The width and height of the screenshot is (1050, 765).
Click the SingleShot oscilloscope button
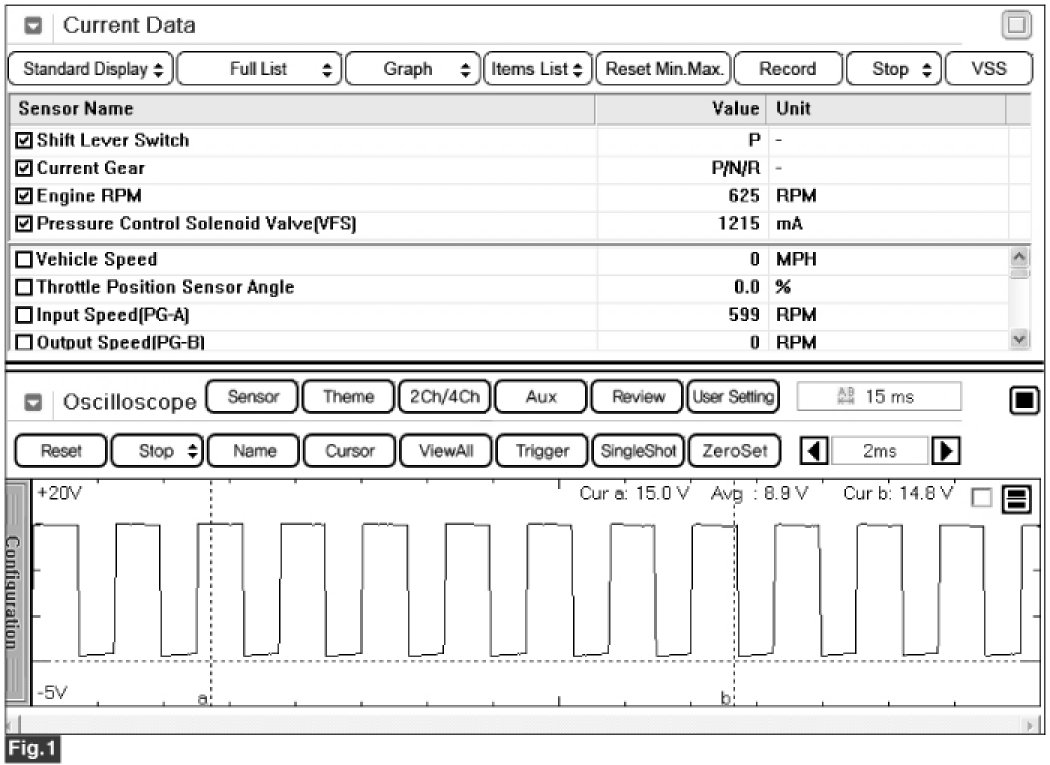click(636, 451)
